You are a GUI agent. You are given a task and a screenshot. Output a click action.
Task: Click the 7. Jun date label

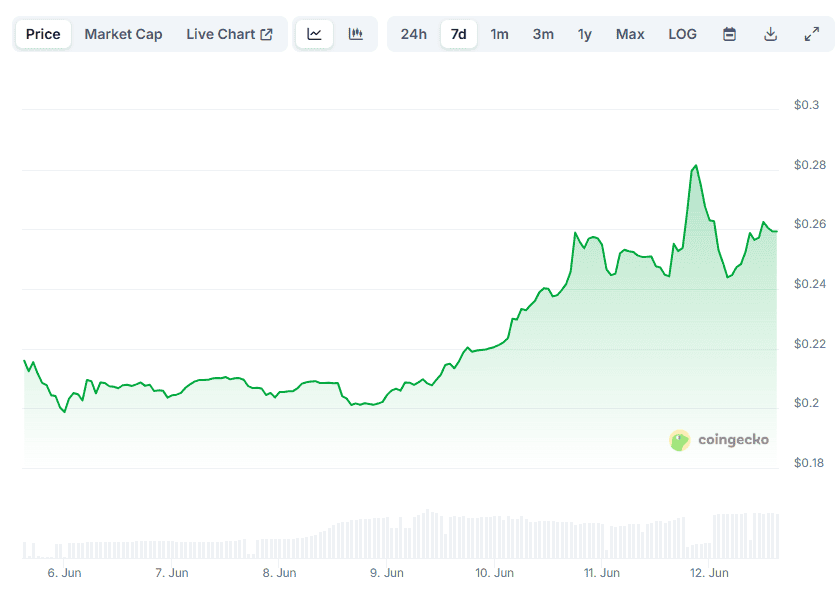coord(171,573)
